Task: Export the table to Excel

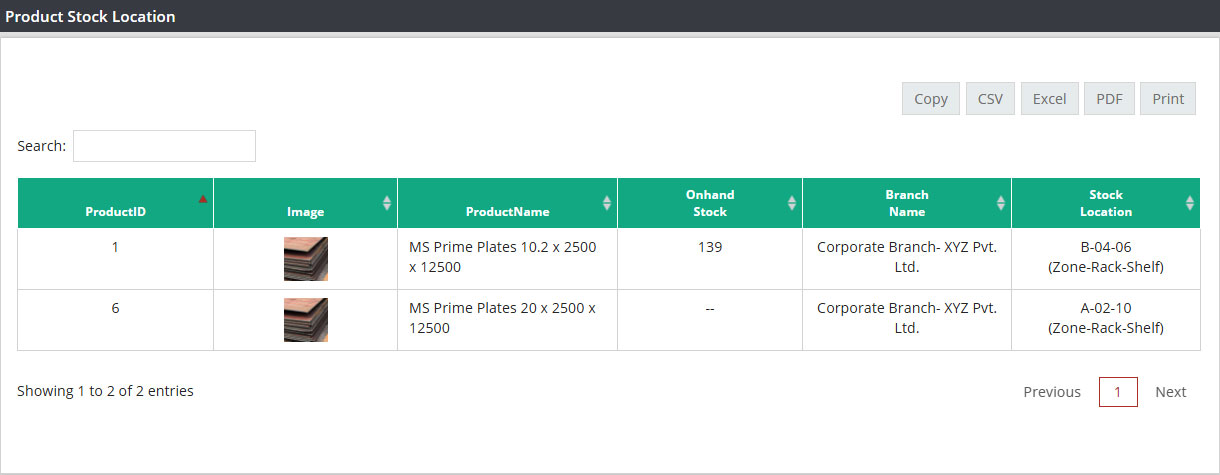Action: (x=1050, y=99)
